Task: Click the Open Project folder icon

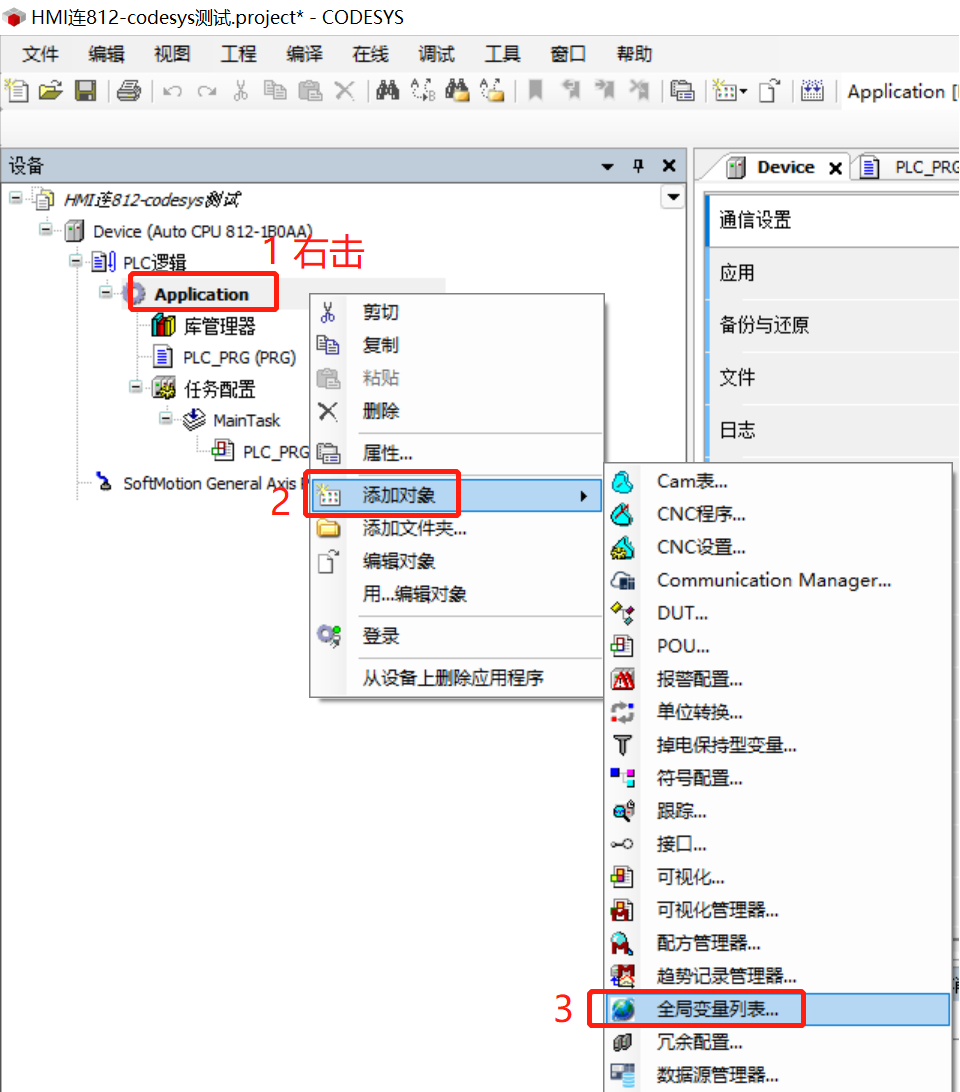Action: tap(50, 91)
